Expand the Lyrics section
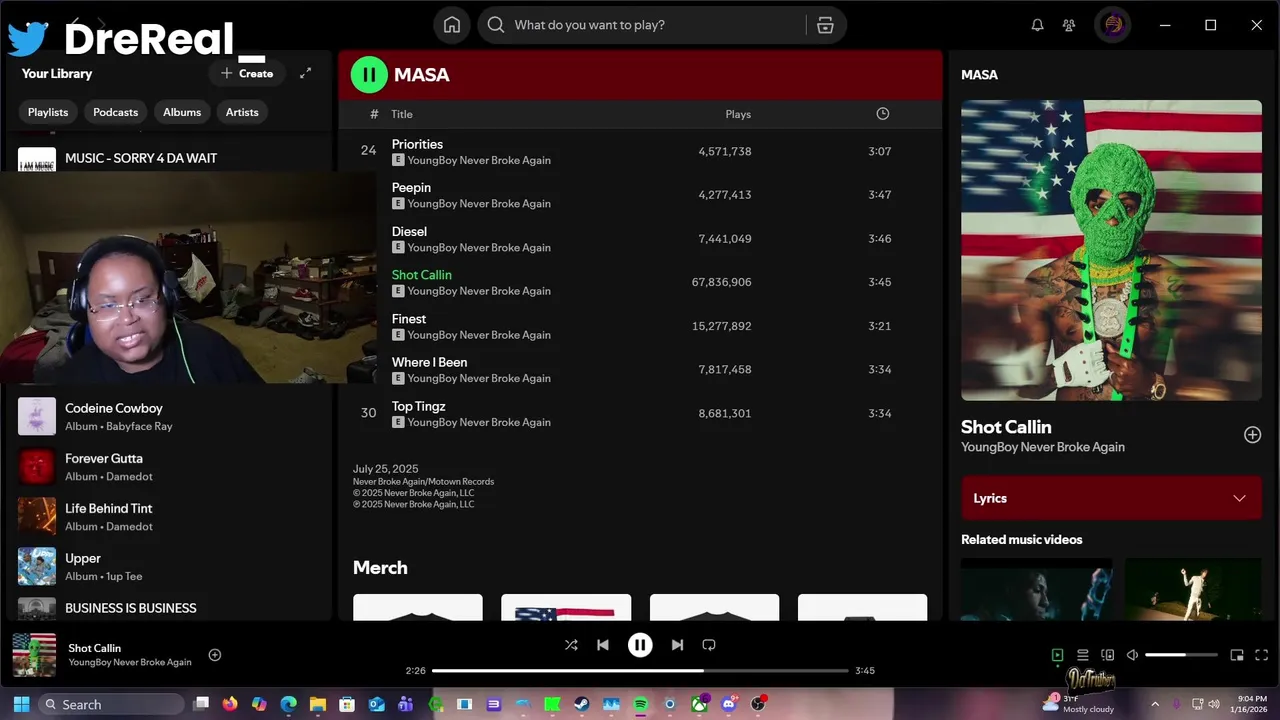1280x720 pixels. (1111, 498)
